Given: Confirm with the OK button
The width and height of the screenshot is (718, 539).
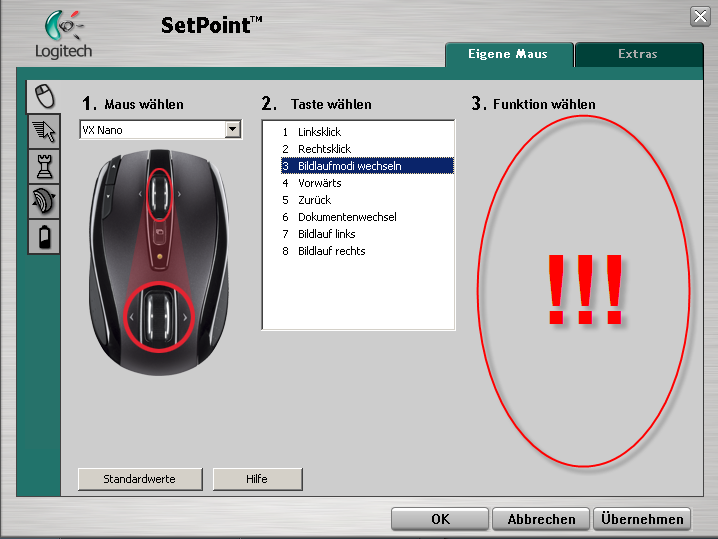Looking at the screenshot, I should (440, 519).
